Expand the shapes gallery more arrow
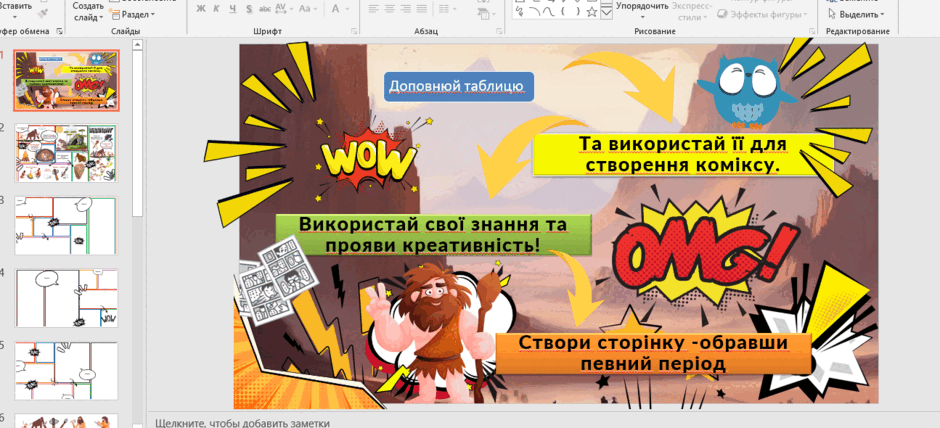 coord(606,13)
